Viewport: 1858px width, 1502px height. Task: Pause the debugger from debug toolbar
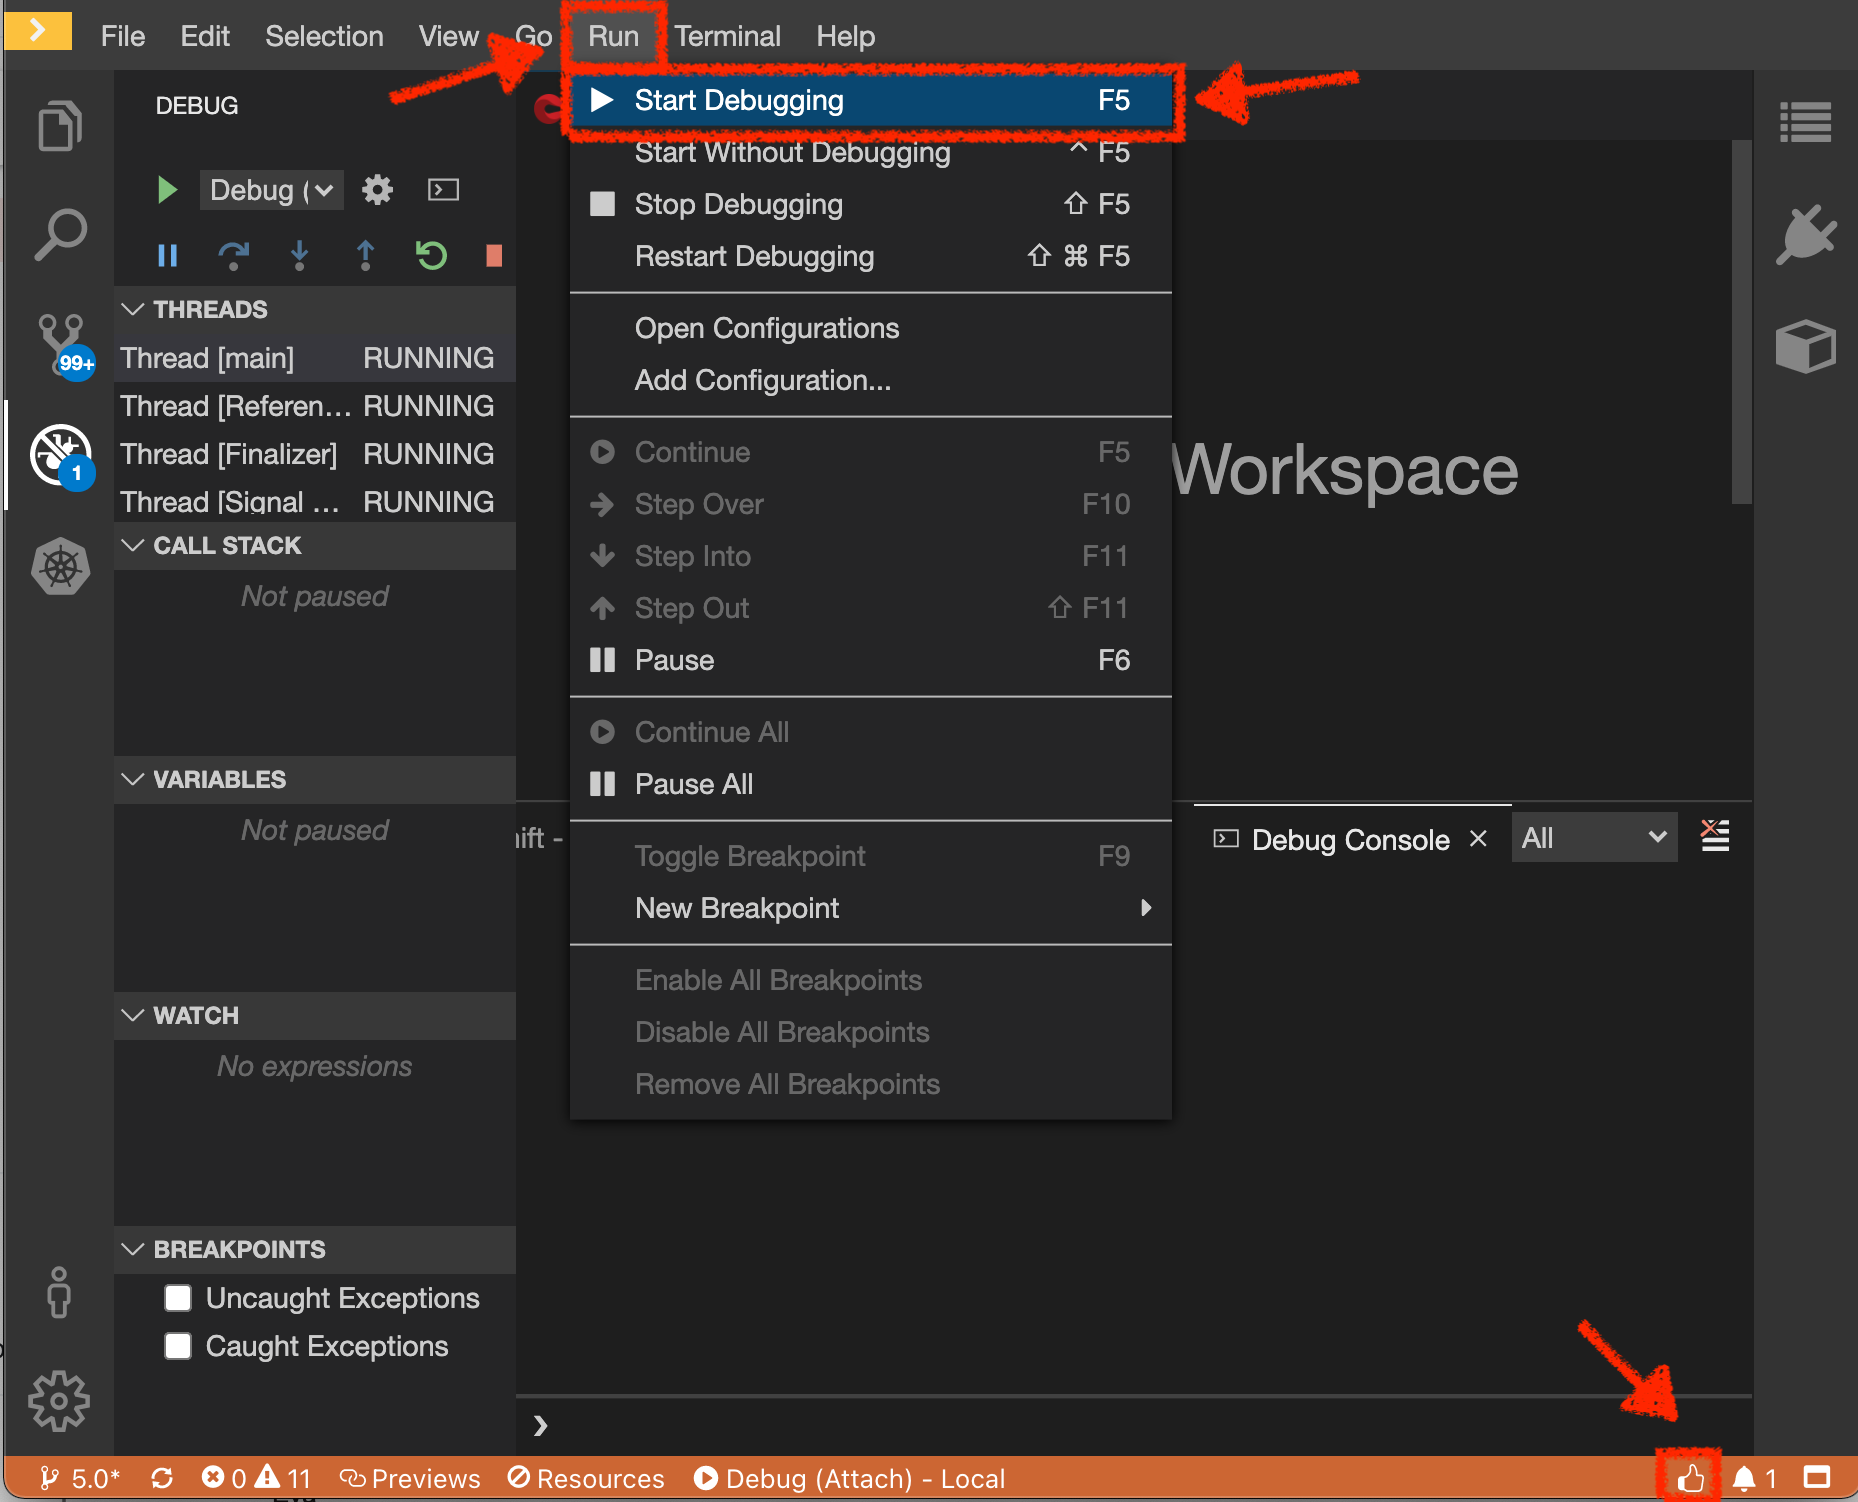(x=167, y=256)
